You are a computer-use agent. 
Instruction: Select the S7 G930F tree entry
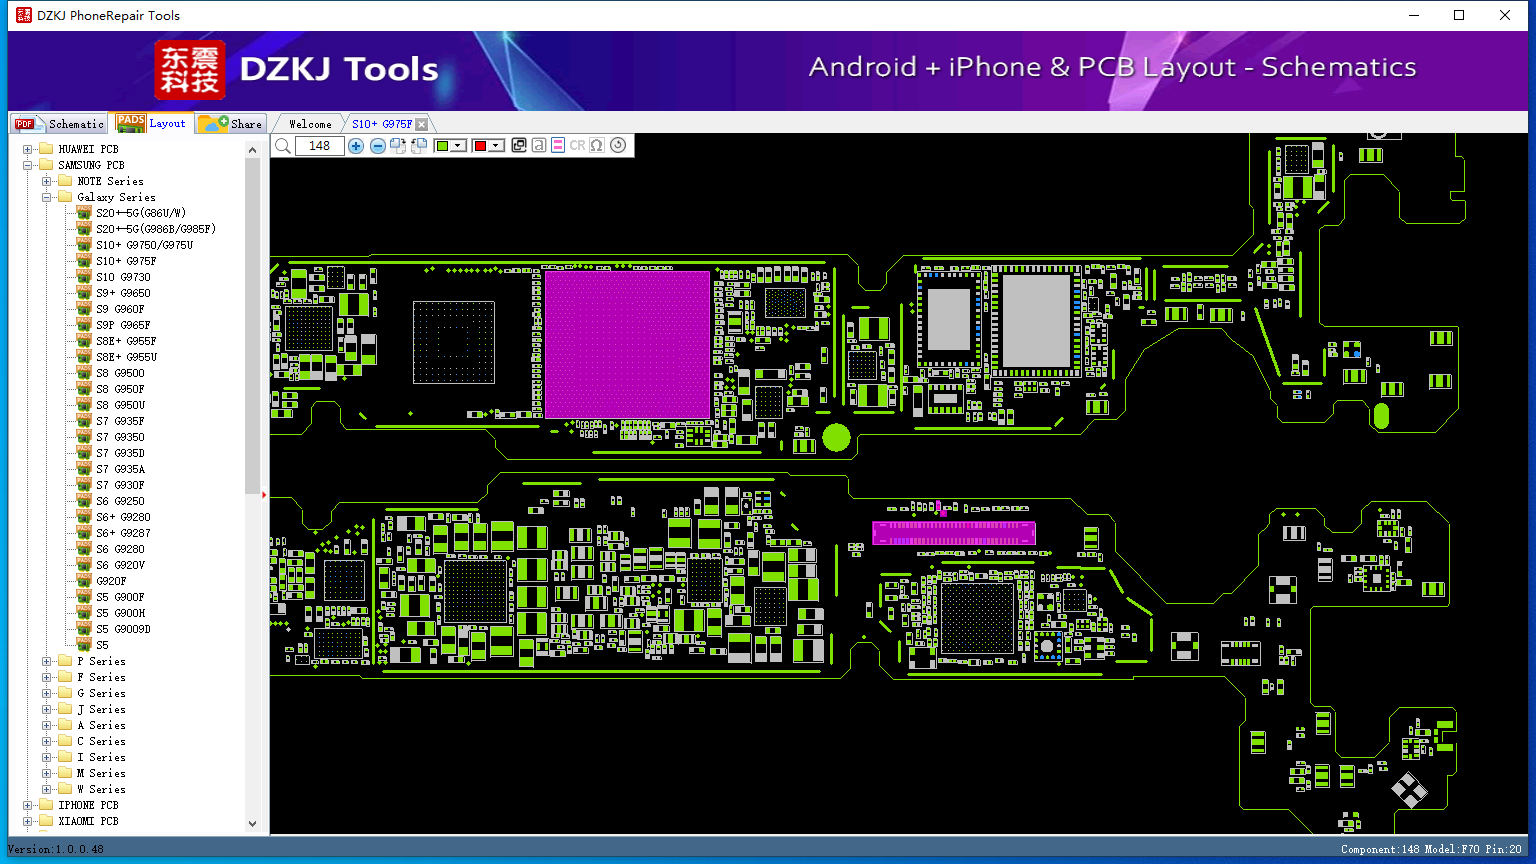point(120,485)
